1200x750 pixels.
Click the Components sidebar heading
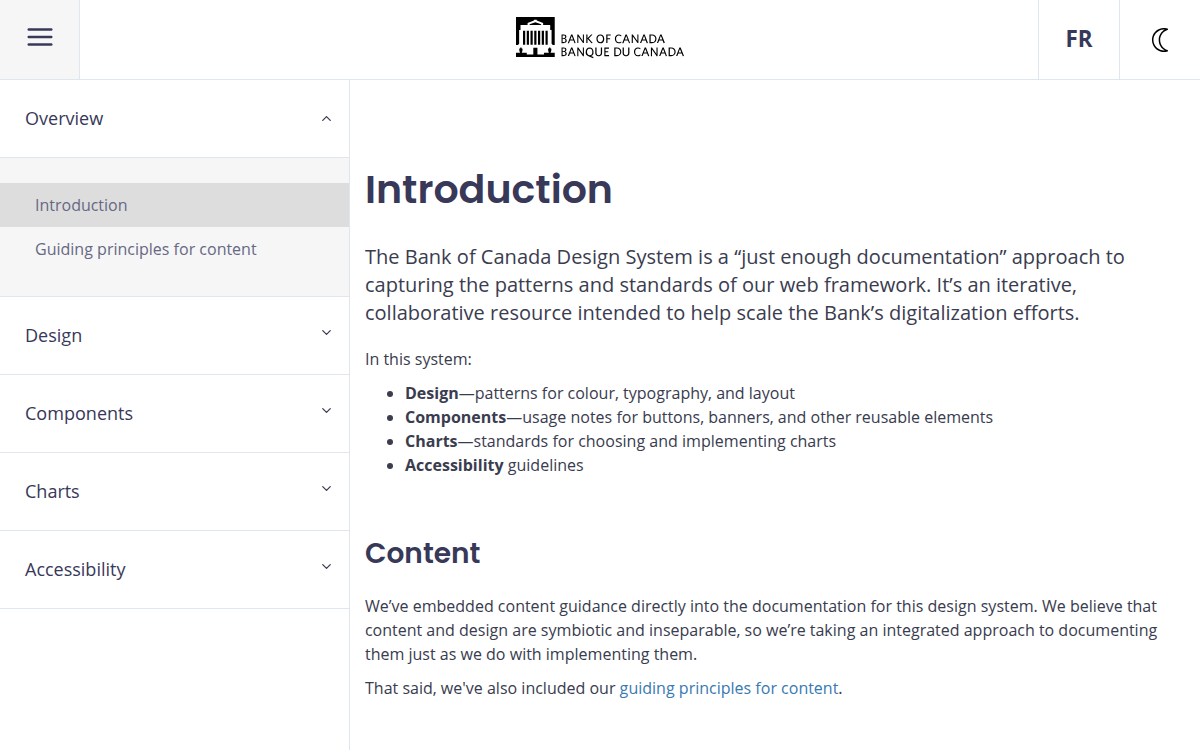pos(79,413)
